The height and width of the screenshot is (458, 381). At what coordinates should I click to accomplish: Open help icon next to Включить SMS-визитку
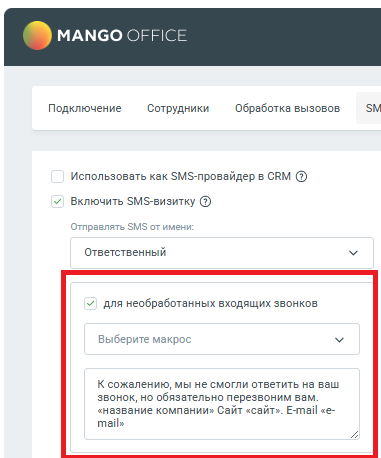pyautogui.click(x=205, y=202)
